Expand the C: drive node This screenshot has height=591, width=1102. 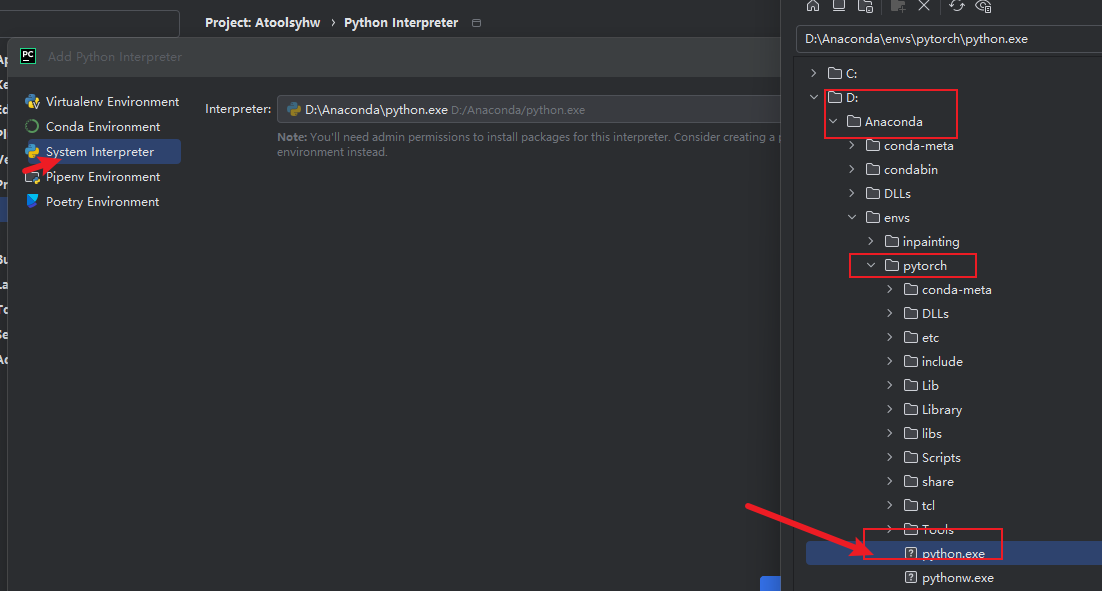tap(812, 72)
